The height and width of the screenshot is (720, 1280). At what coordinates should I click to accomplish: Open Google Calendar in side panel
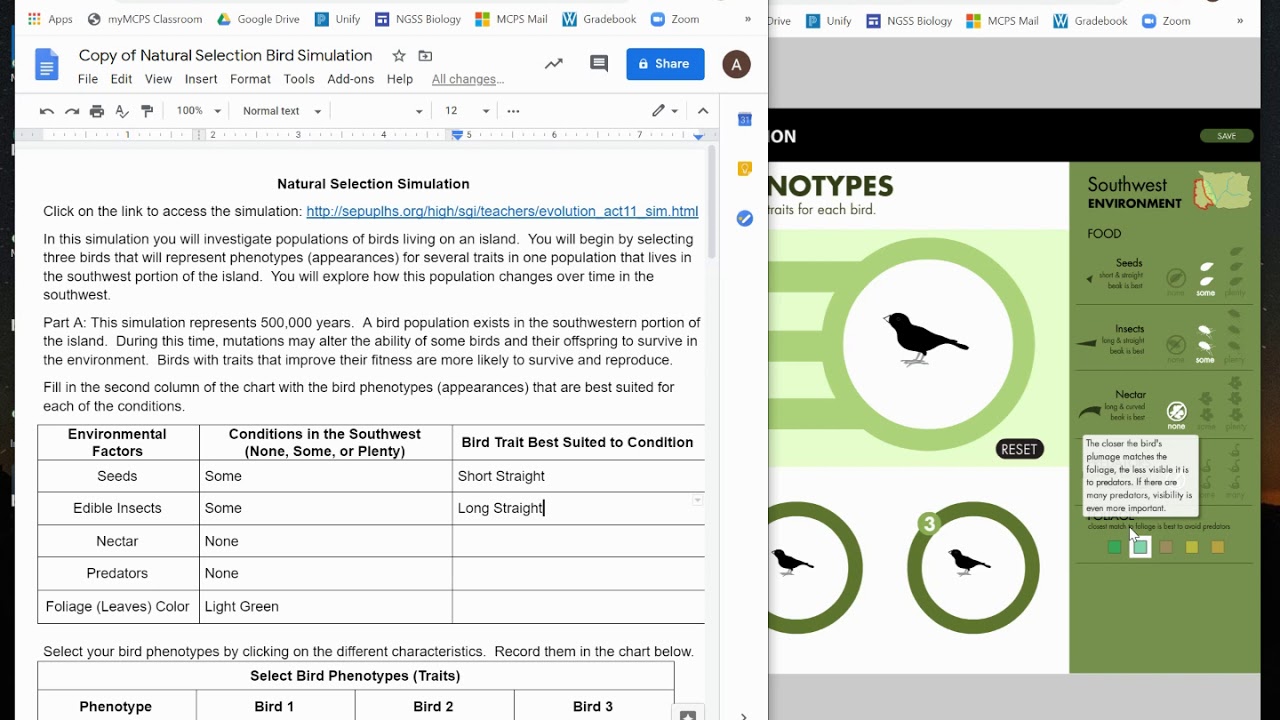[744, 120]
